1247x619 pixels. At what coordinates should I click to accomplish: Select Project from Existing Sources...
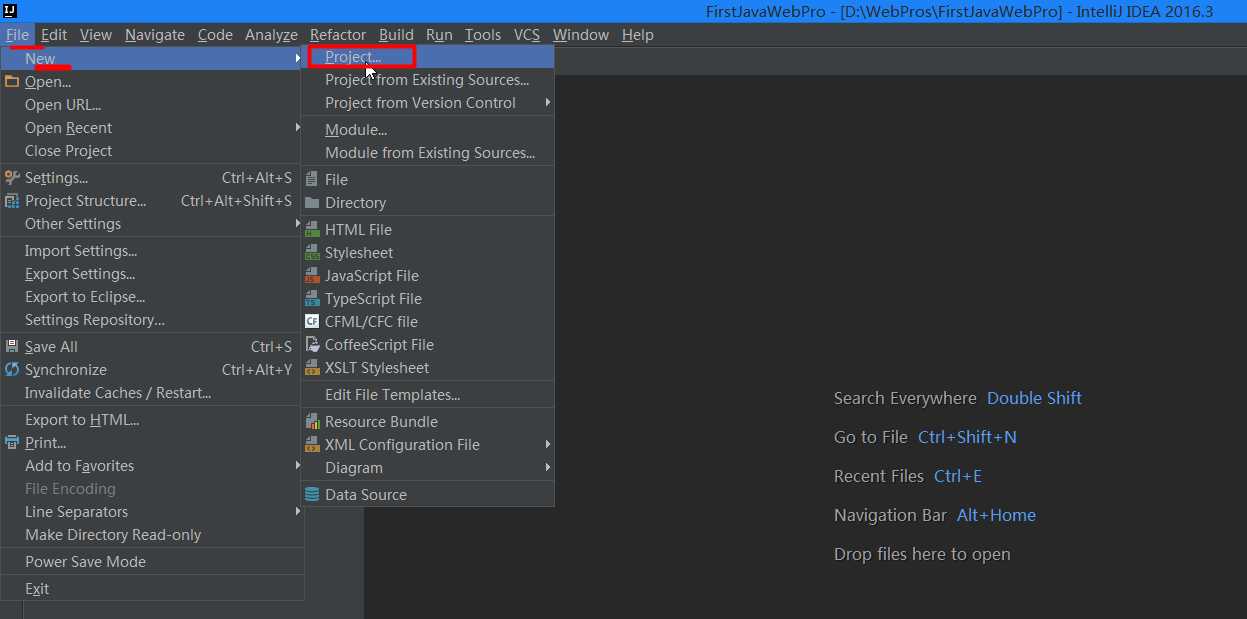[428, 80]
